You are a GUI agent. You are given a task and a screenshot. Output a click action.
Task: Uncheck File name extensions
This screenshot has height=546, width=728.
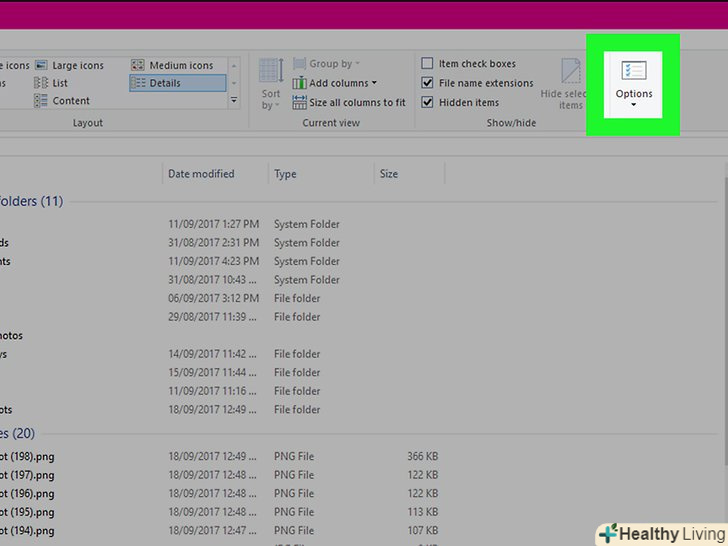(427, 83)
